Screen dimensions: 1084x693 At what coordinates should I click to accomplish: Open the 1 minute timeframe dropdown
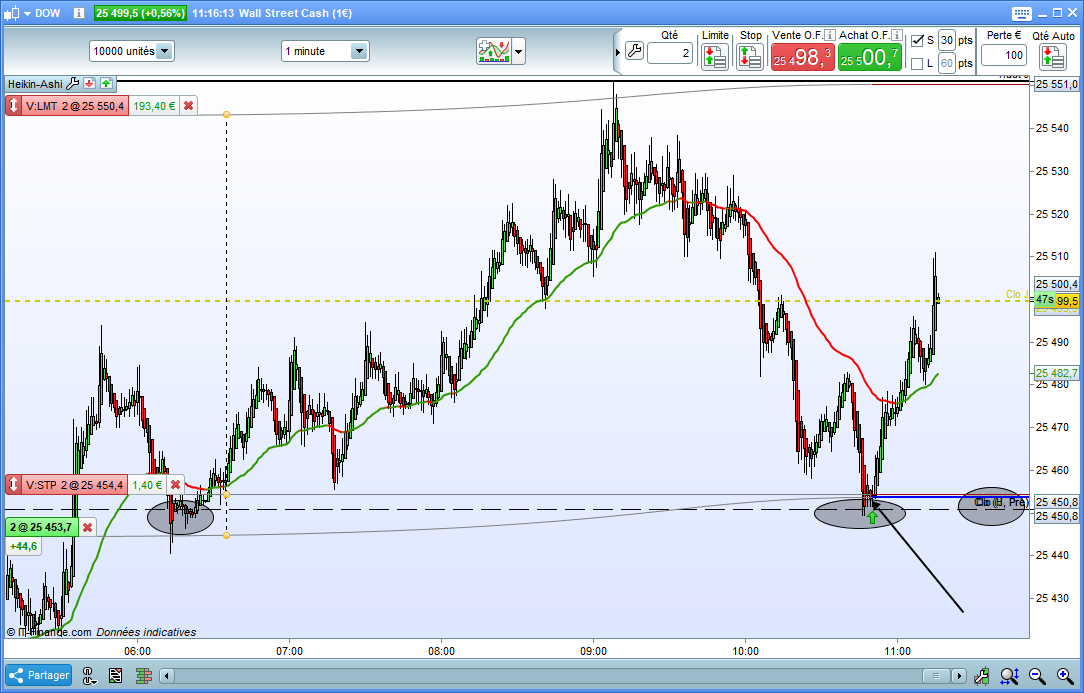[x=325, y=51]
